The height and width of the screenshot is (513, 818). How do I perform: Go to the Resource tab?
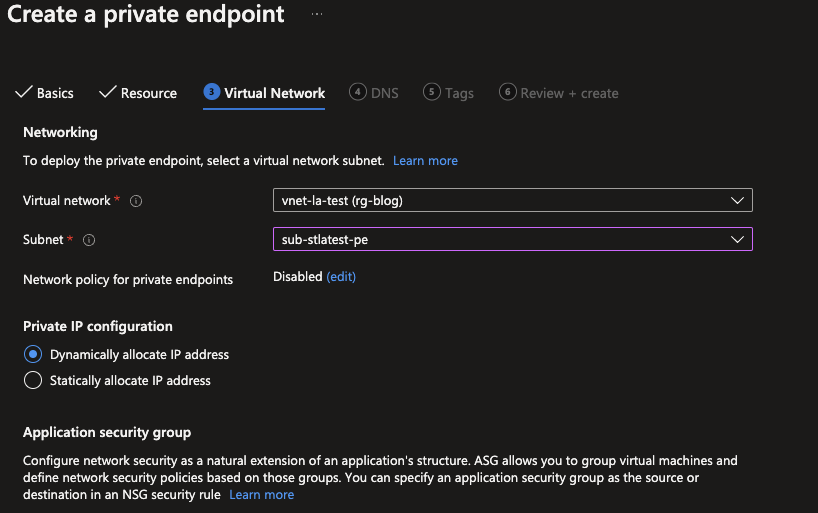[148, 93]
